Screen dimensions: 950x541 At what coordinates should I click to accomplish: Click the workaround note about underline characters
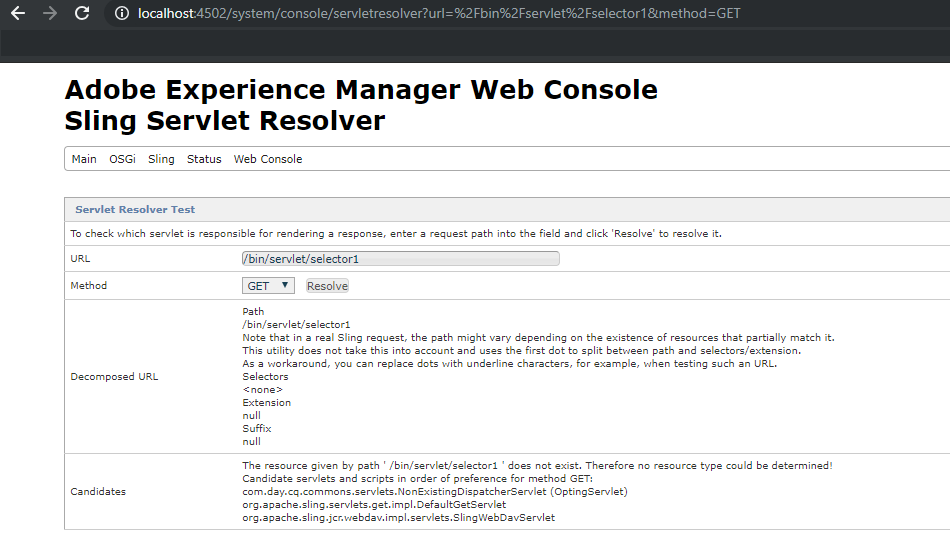(x=510, y=363)
